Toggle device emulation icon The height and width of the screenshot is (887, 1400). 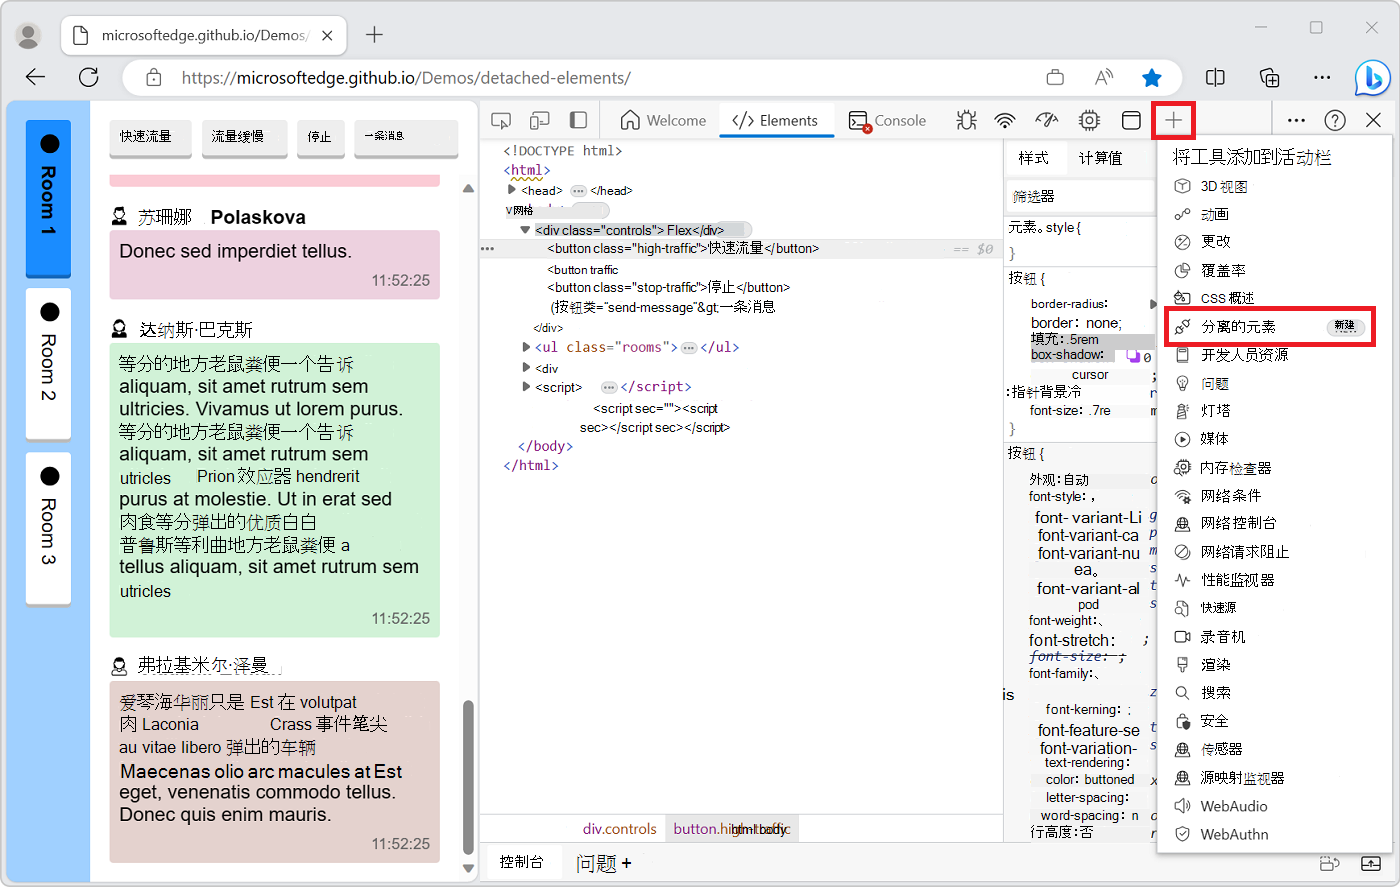540,121
